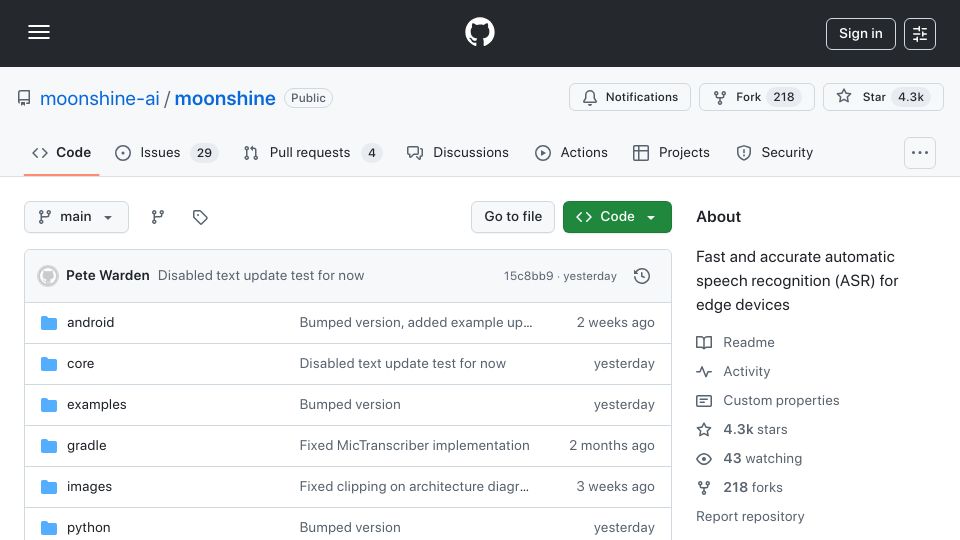The image size is (960, 540).
Task: Star the repository with Star button
Action: [883, 97]
